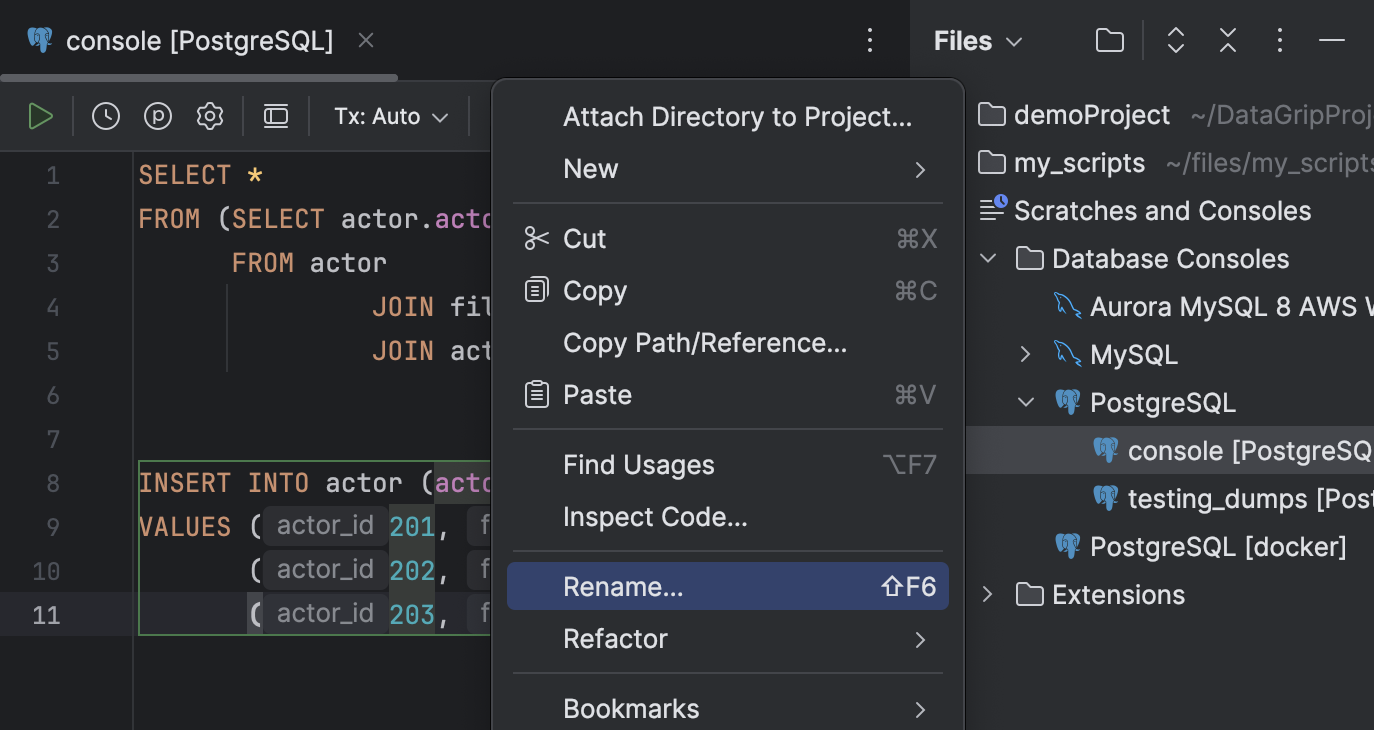Open the Files panel options kebab menu
The height and width of the screenshot is (730, 1374).
click(x=1279, y=40)
